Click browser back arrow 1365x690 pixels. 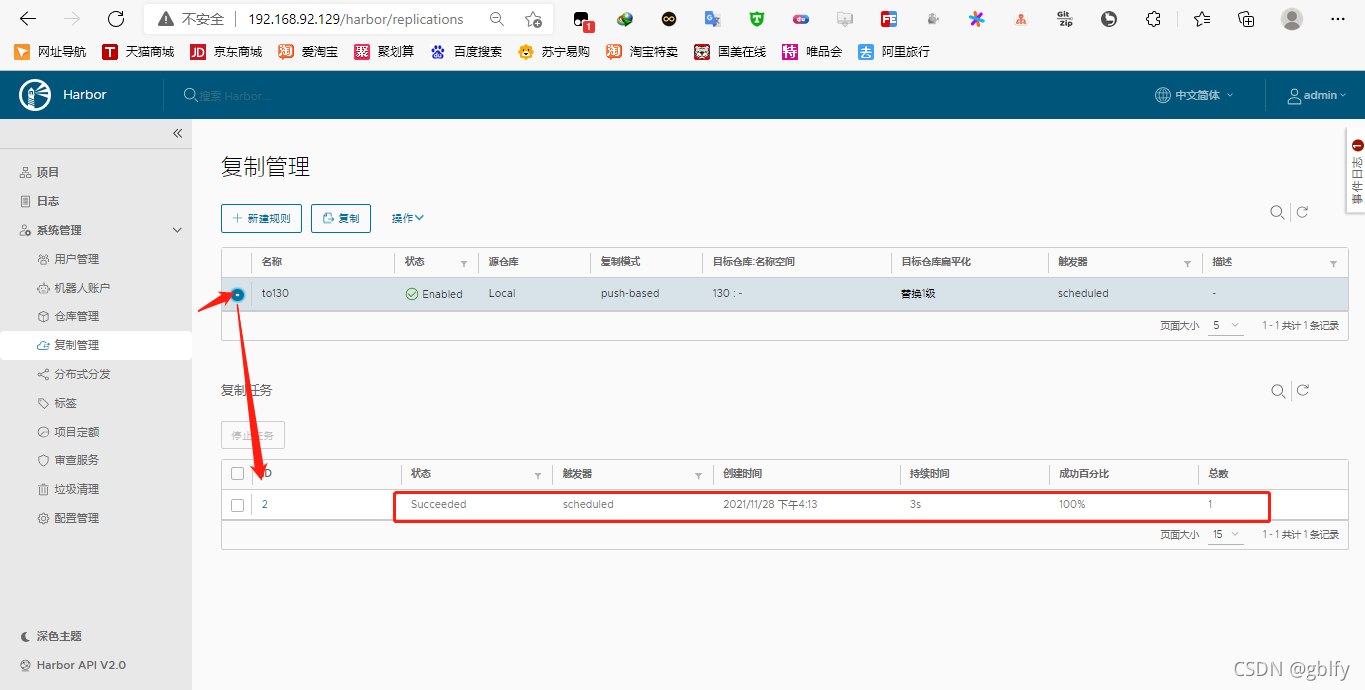[x=28, y=19]
